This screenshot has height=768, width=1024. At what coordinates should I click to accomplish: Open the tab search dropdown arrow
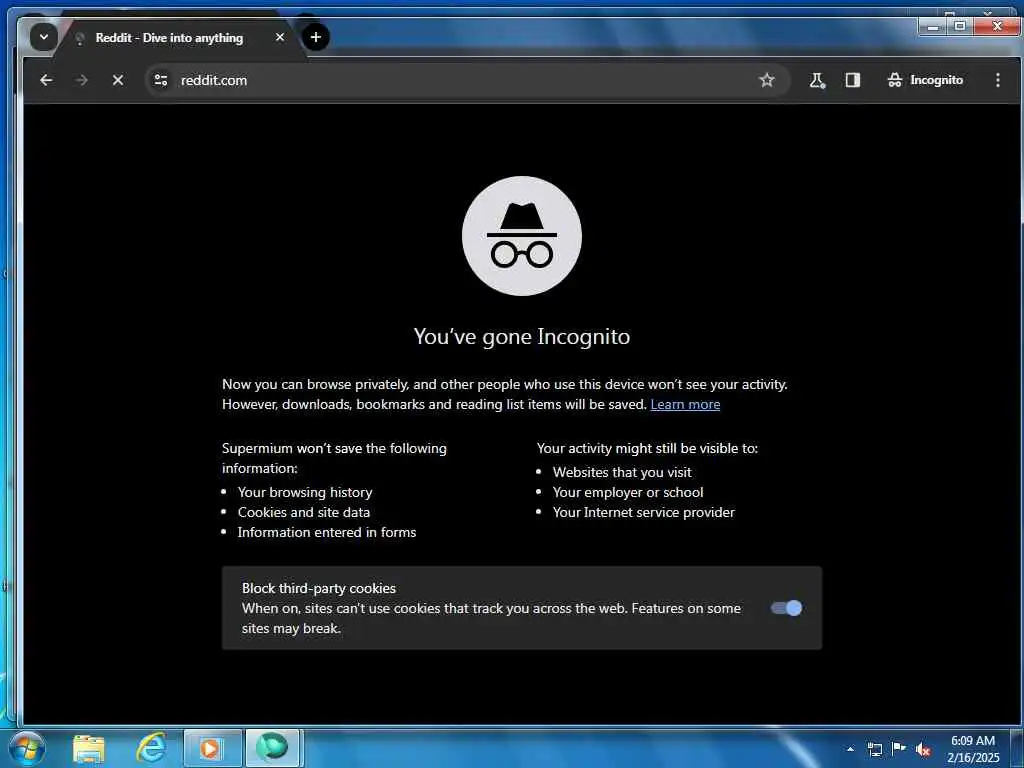[44, 37]
